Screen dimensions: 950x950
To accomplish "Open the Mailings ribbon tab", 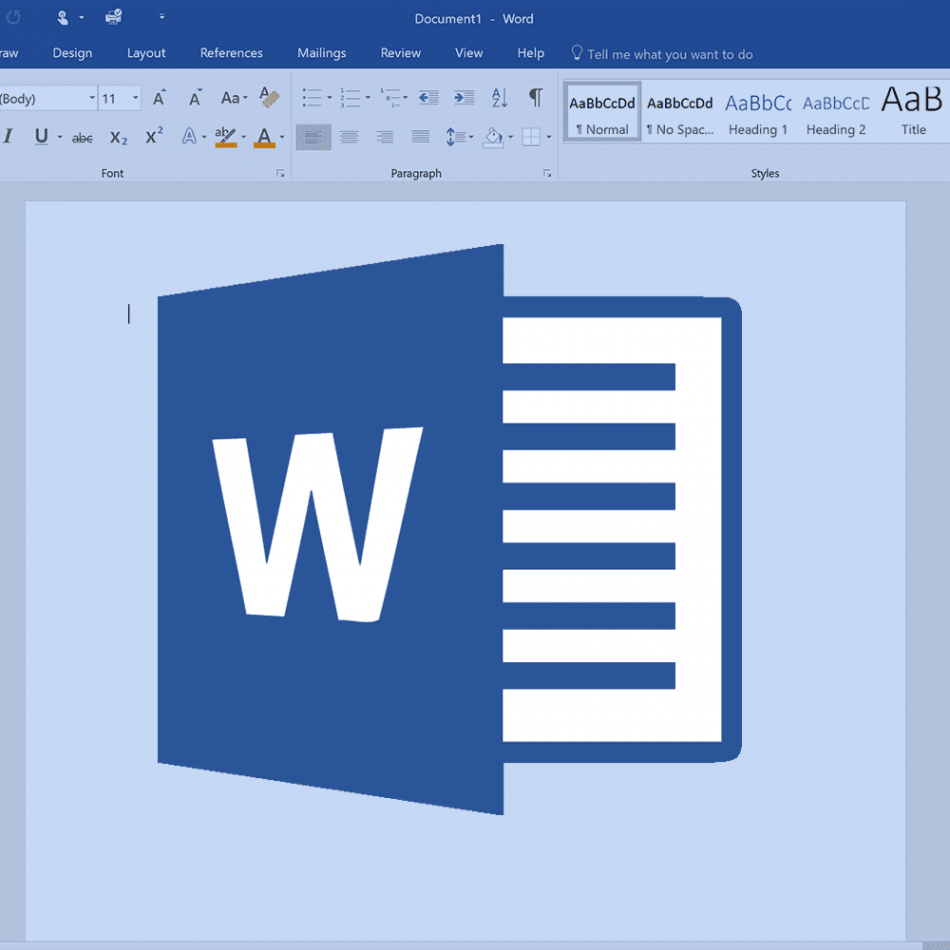I will tap(322, 52).
